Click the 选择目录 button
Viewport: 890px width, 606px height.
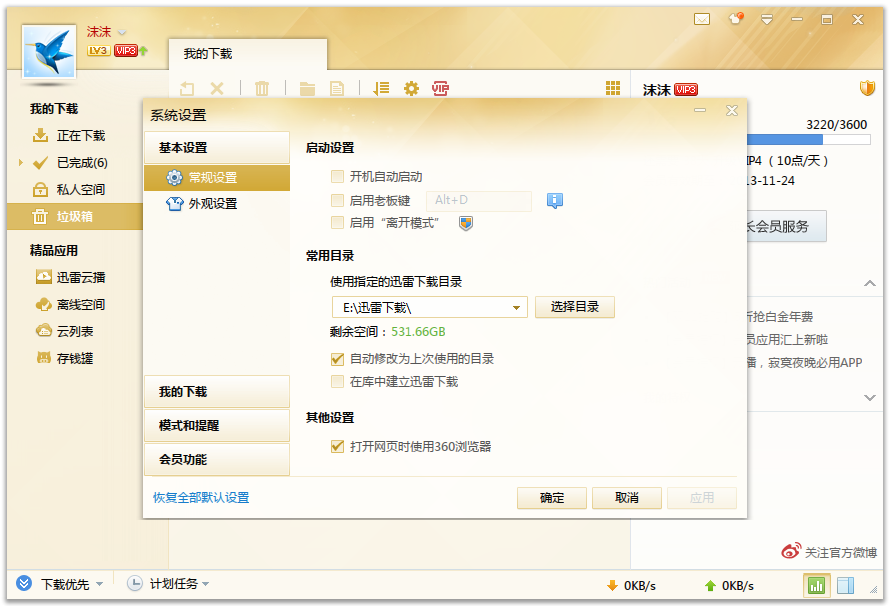(x=574, y=307)
